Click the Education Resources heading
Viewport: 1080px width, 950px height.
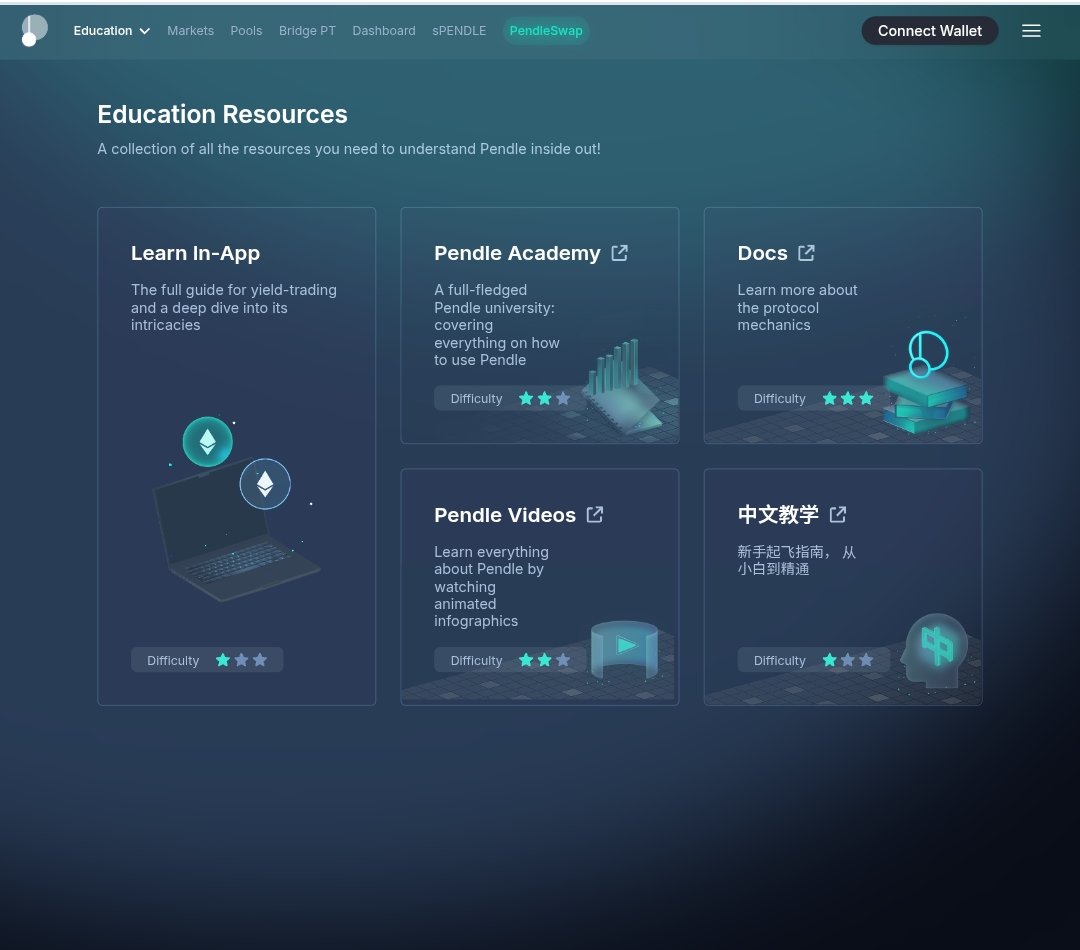222,114
